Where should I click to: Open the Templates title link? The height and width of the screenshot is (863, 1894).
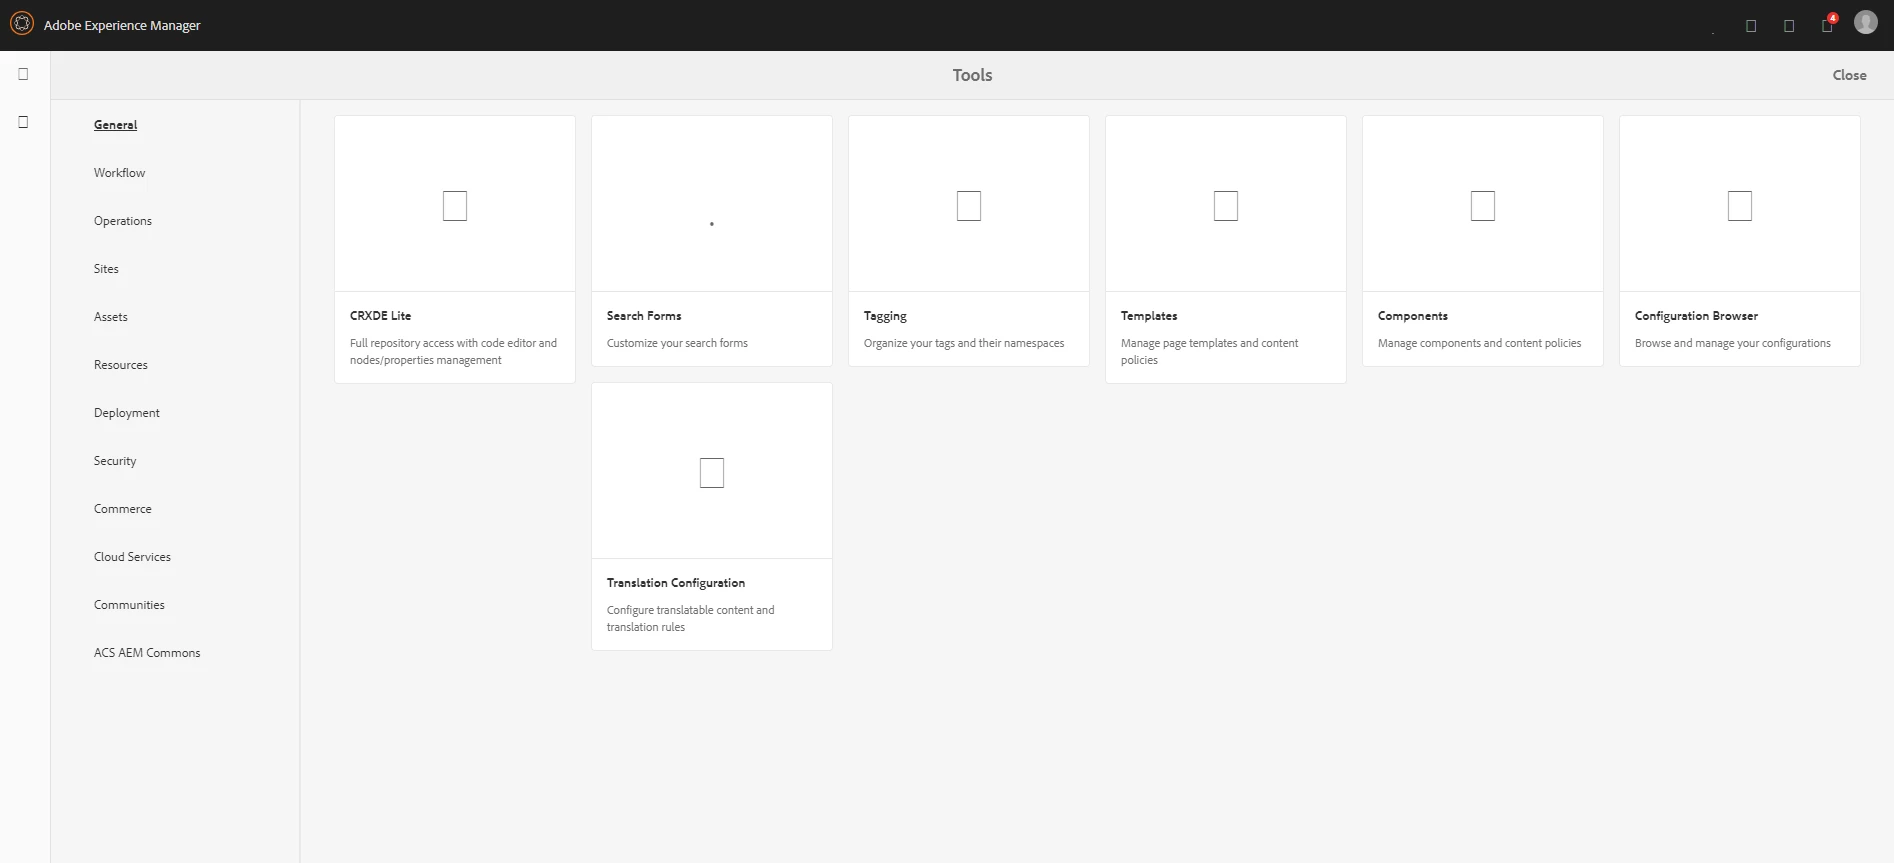[x=1149, y=316]
